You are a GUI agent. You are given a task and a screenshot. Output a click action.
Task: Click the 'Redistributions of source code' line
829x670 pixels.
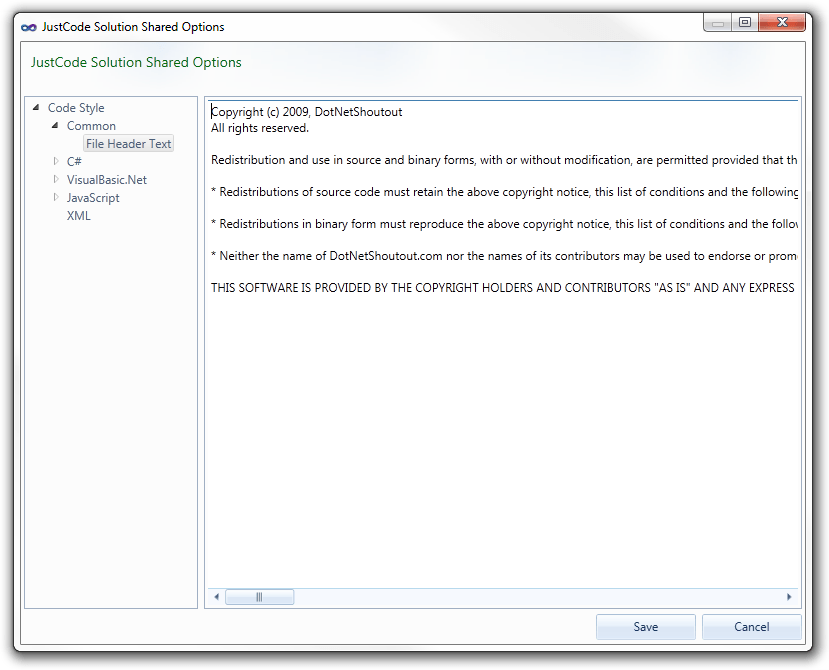tap(504, 192)
